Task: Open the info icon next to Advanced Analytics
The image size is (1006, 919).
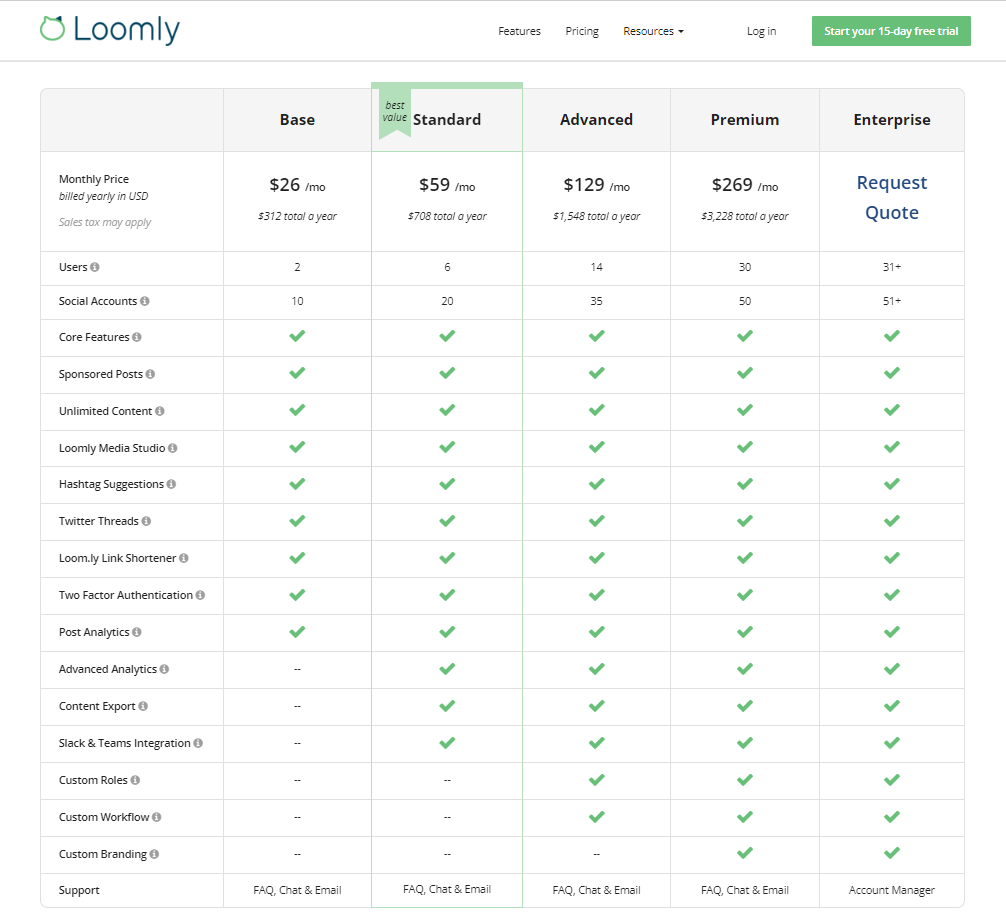Action: coord(164,669)
